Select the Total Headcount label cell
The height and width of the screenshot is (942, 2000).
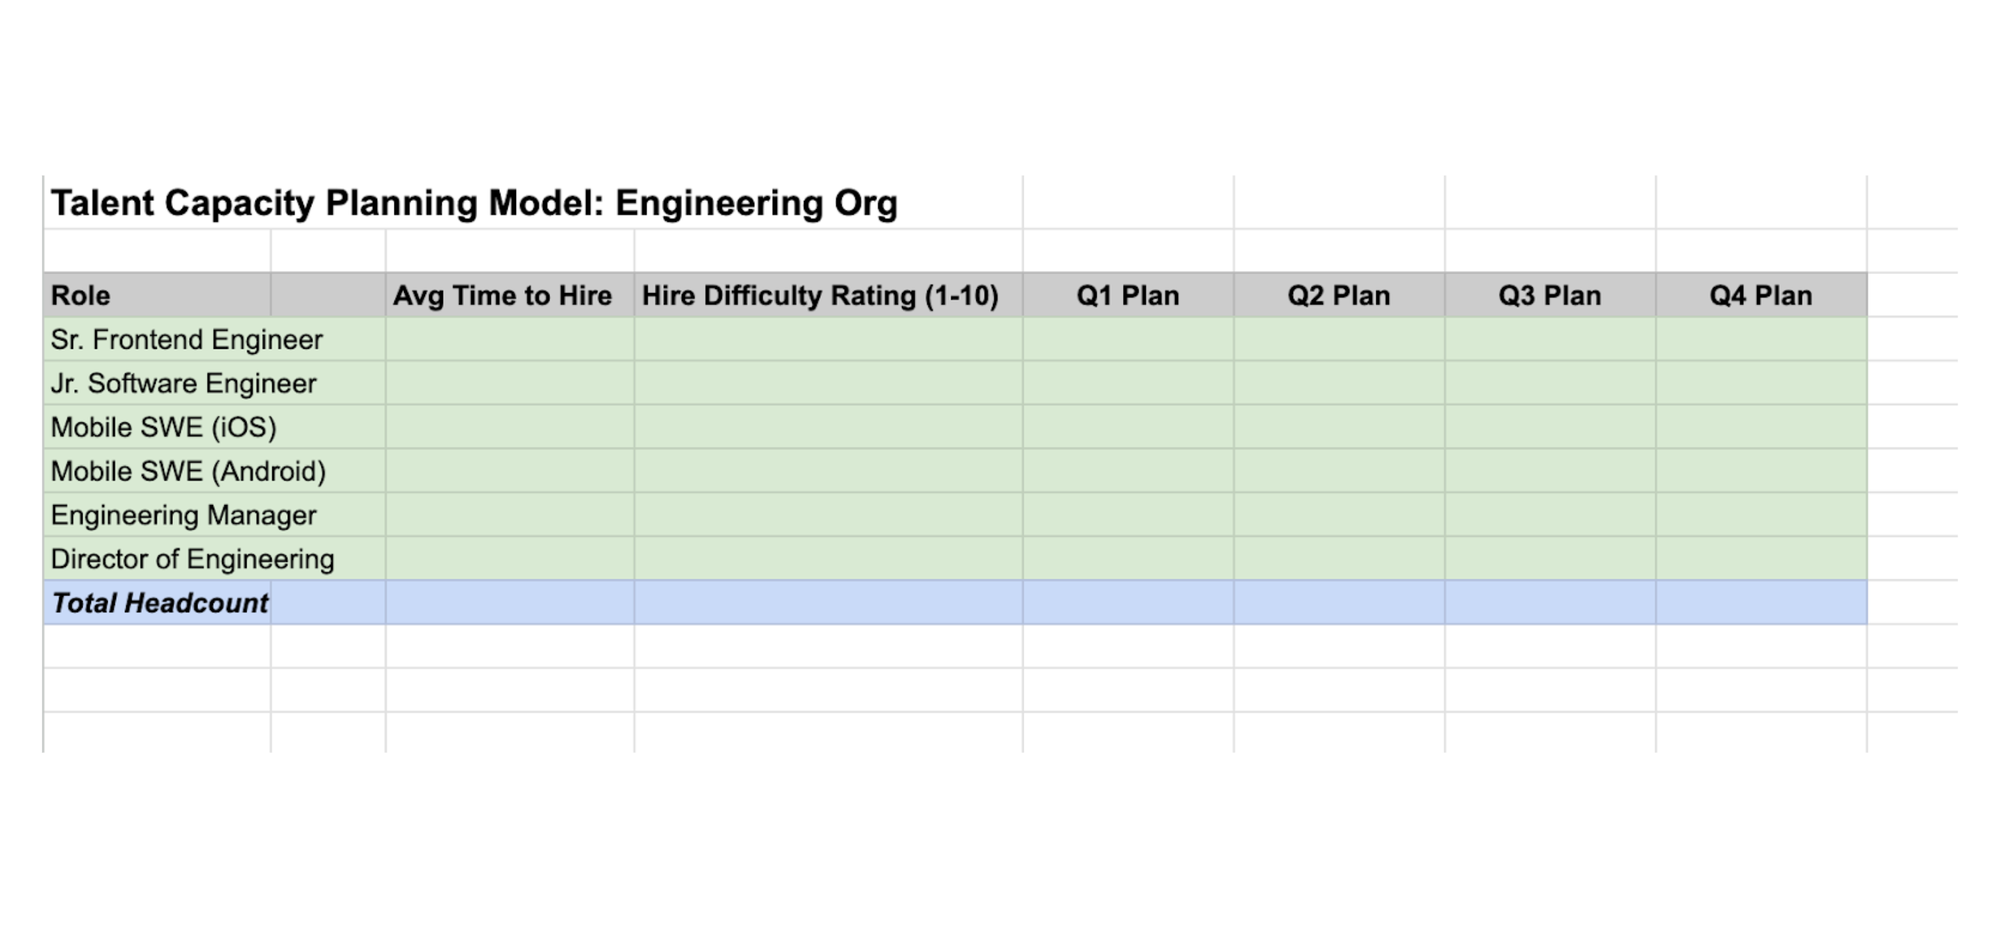tap(160, 603)
